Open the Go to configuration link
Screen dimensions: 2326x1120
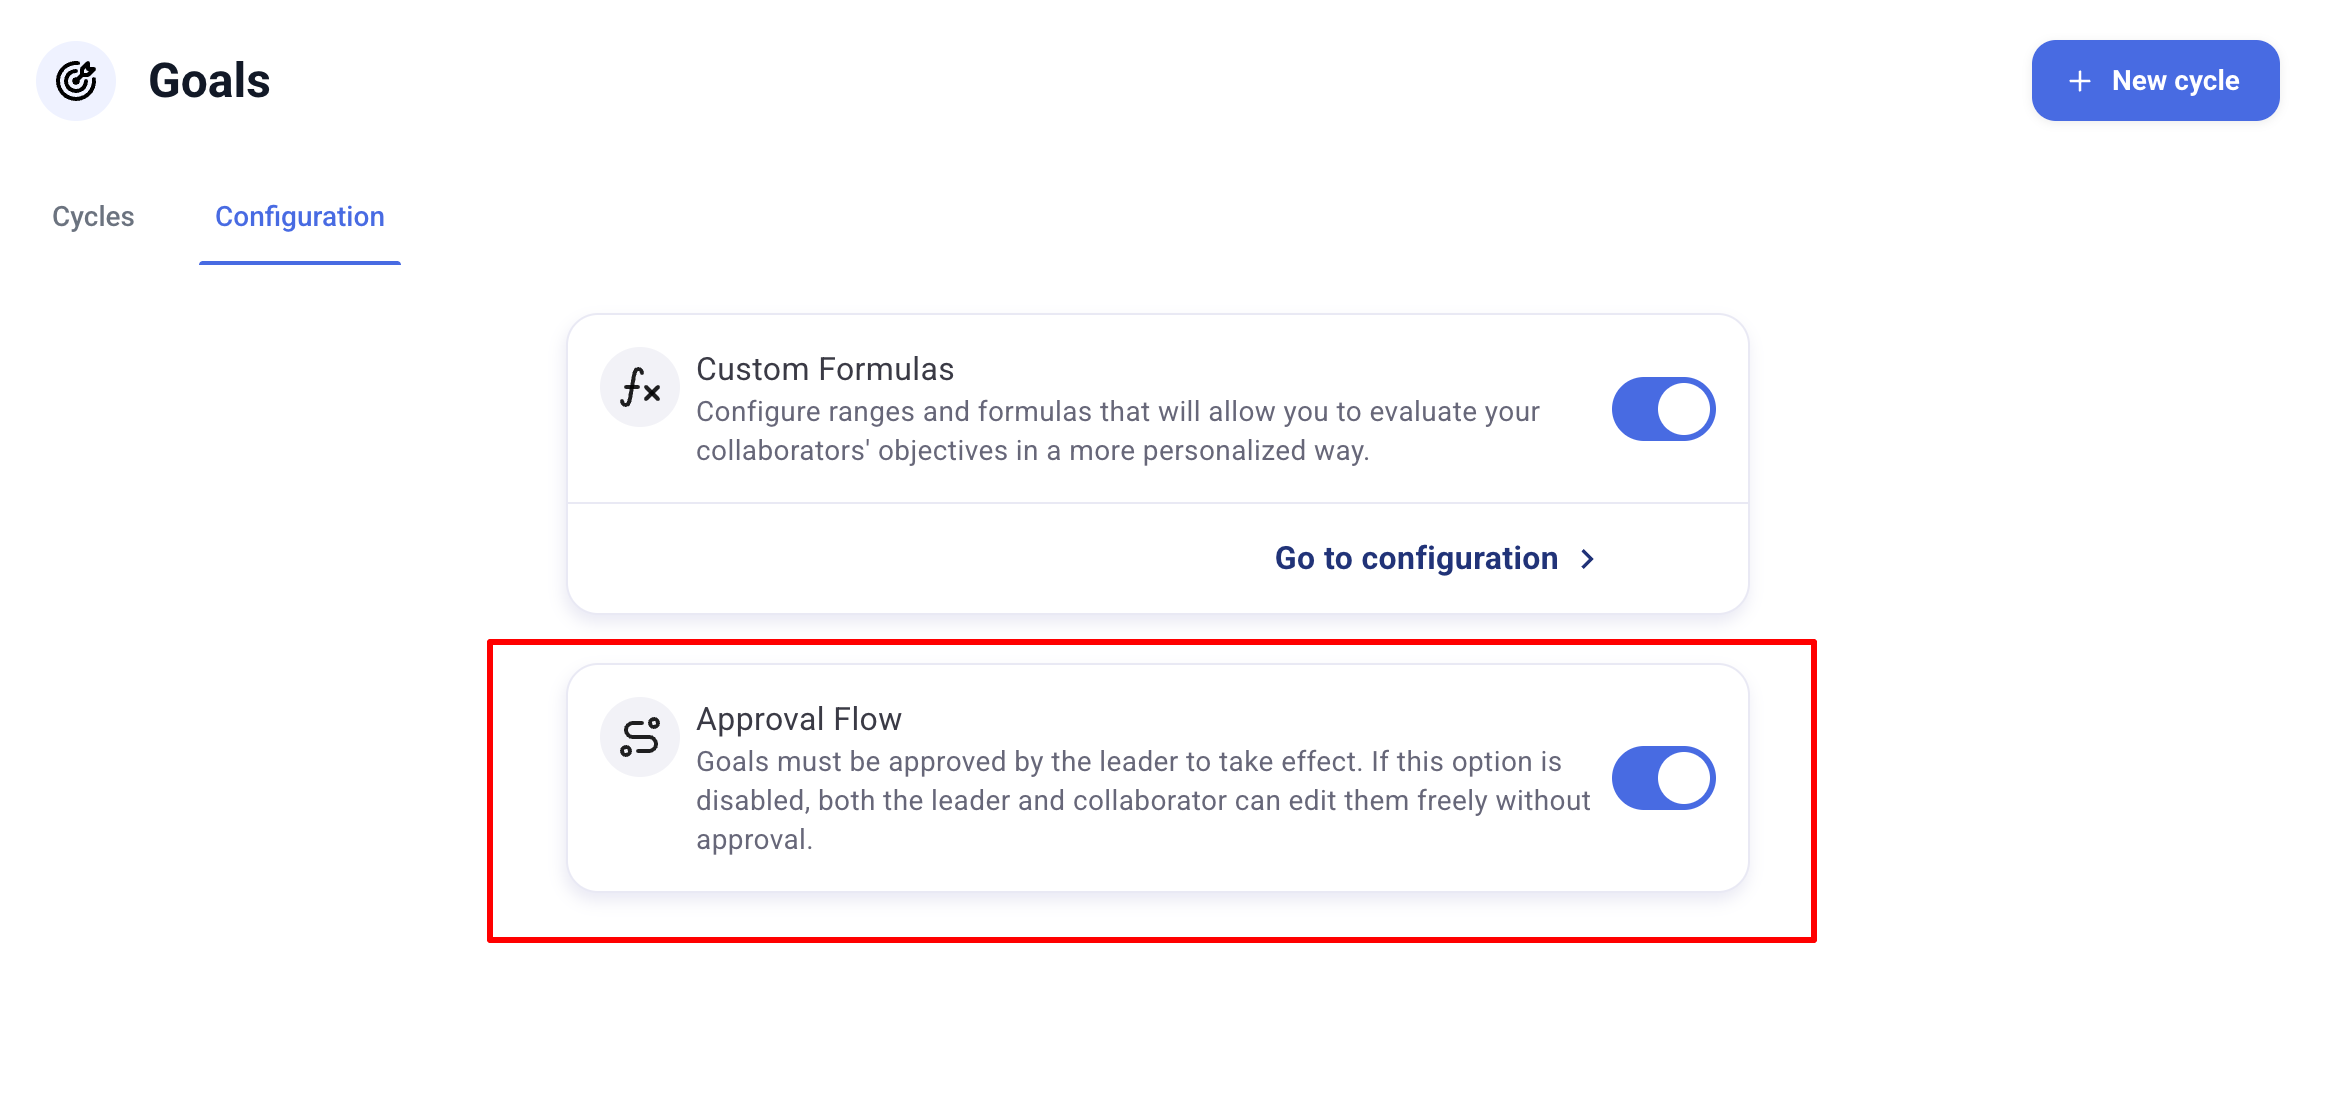click(1416, 558)
